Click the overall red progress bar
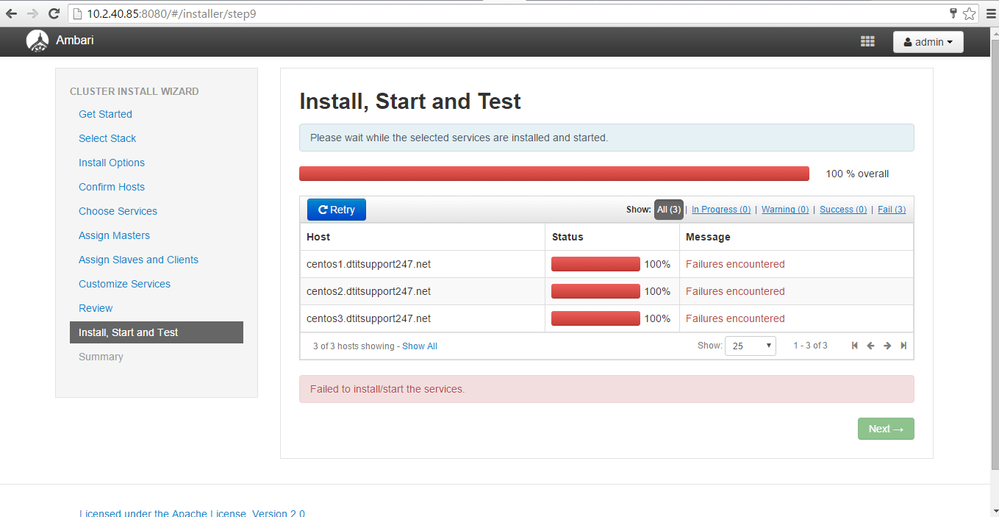The image size is (999, 517). [554, 173]
